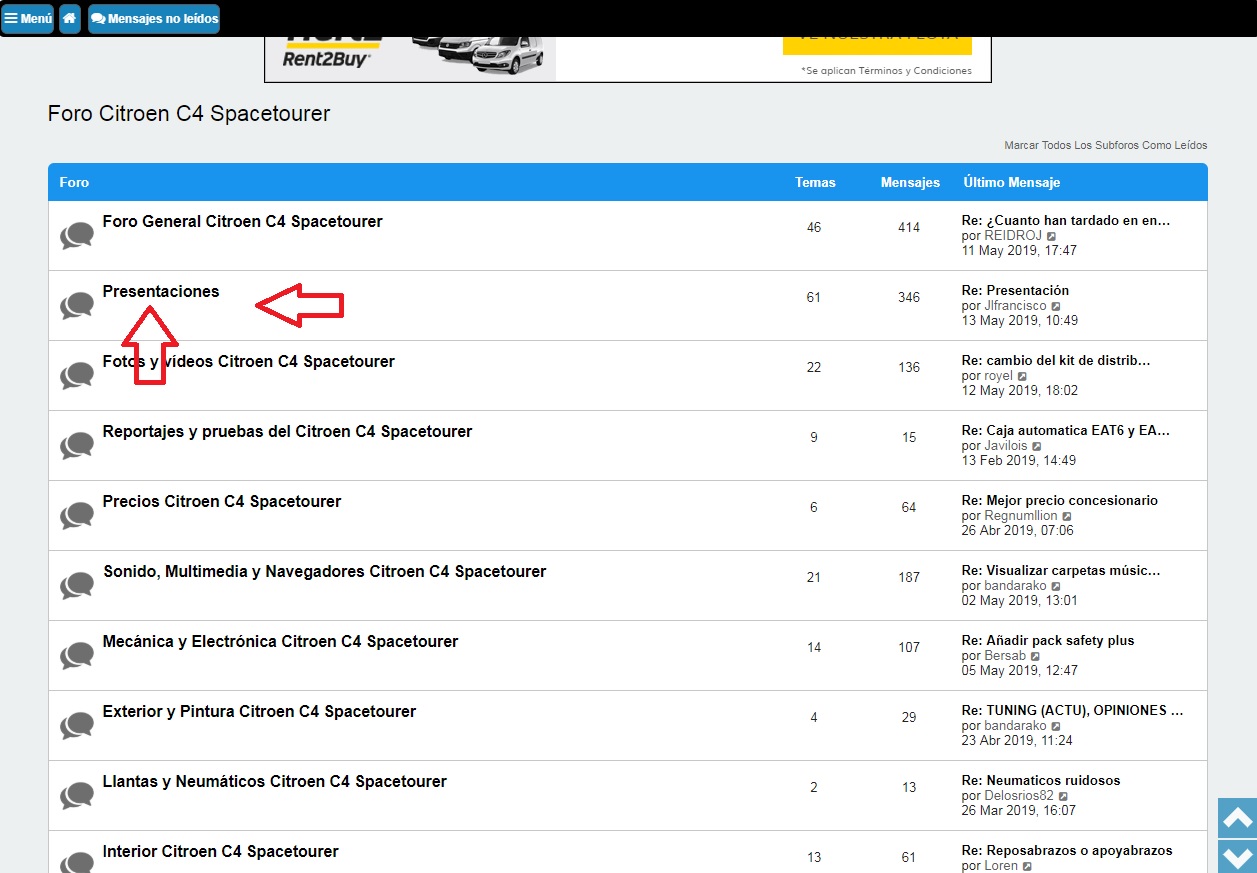Open the Menú button
Viewport: 1257px width, 873px height.
point(27,18)
